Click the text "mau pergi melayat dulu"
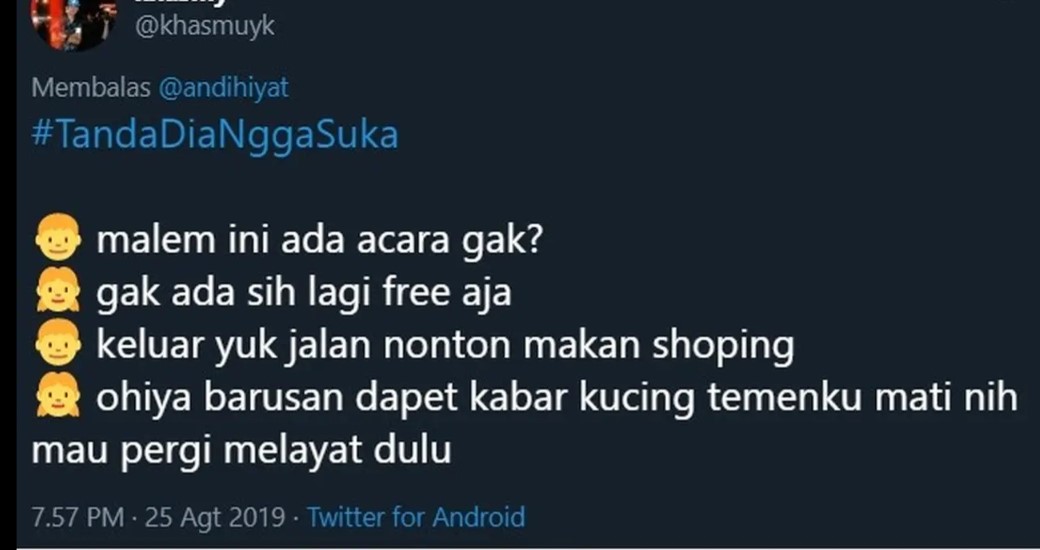 tap(241, 450)
